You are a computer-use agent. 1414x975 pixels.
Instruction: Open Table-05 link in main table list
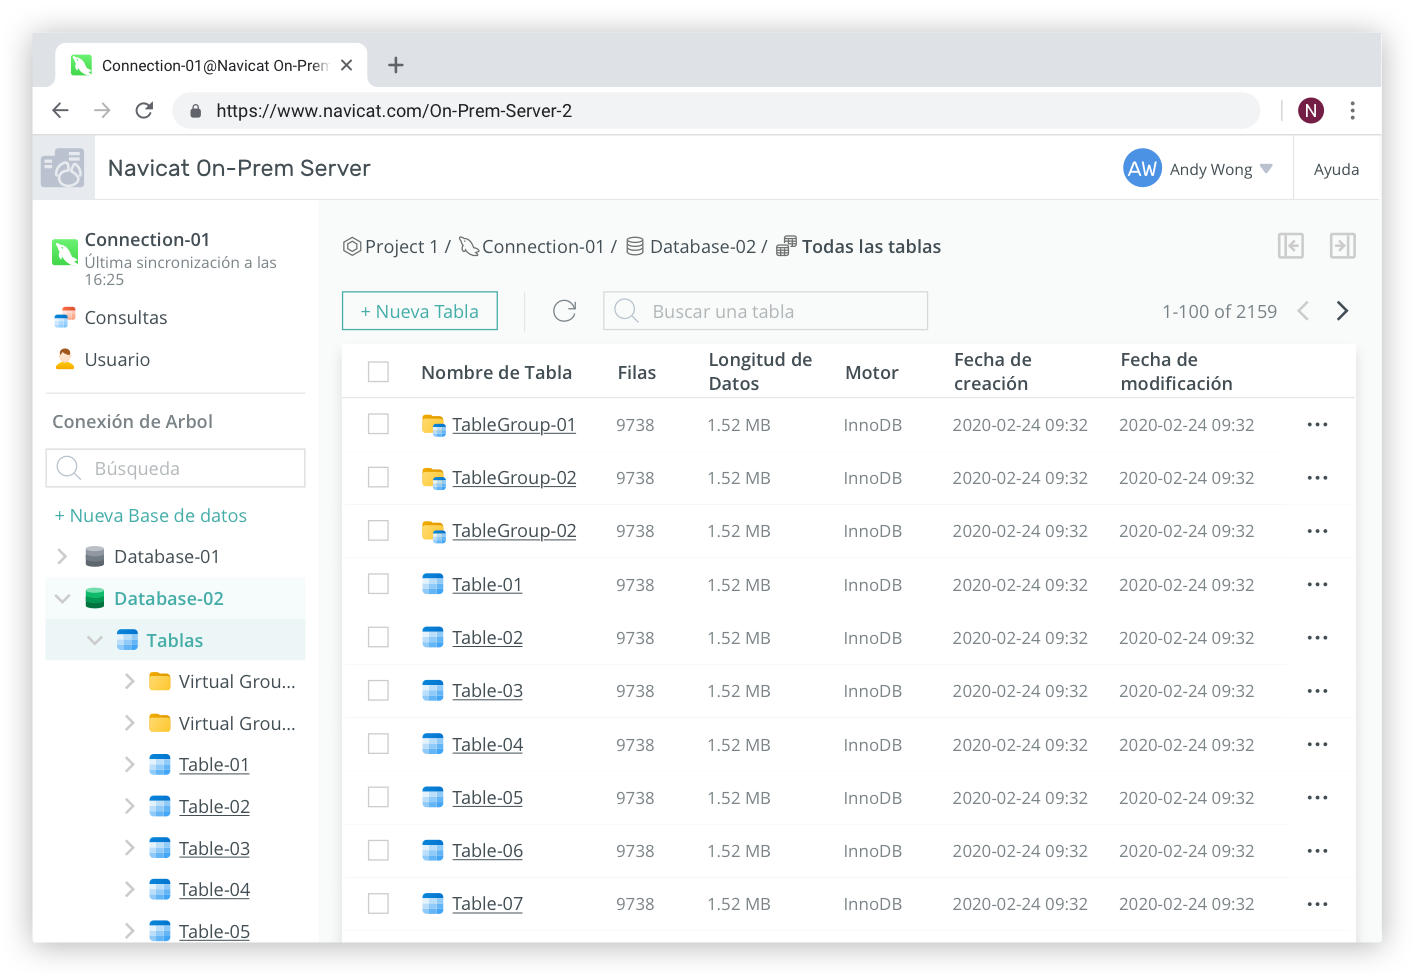487,798
